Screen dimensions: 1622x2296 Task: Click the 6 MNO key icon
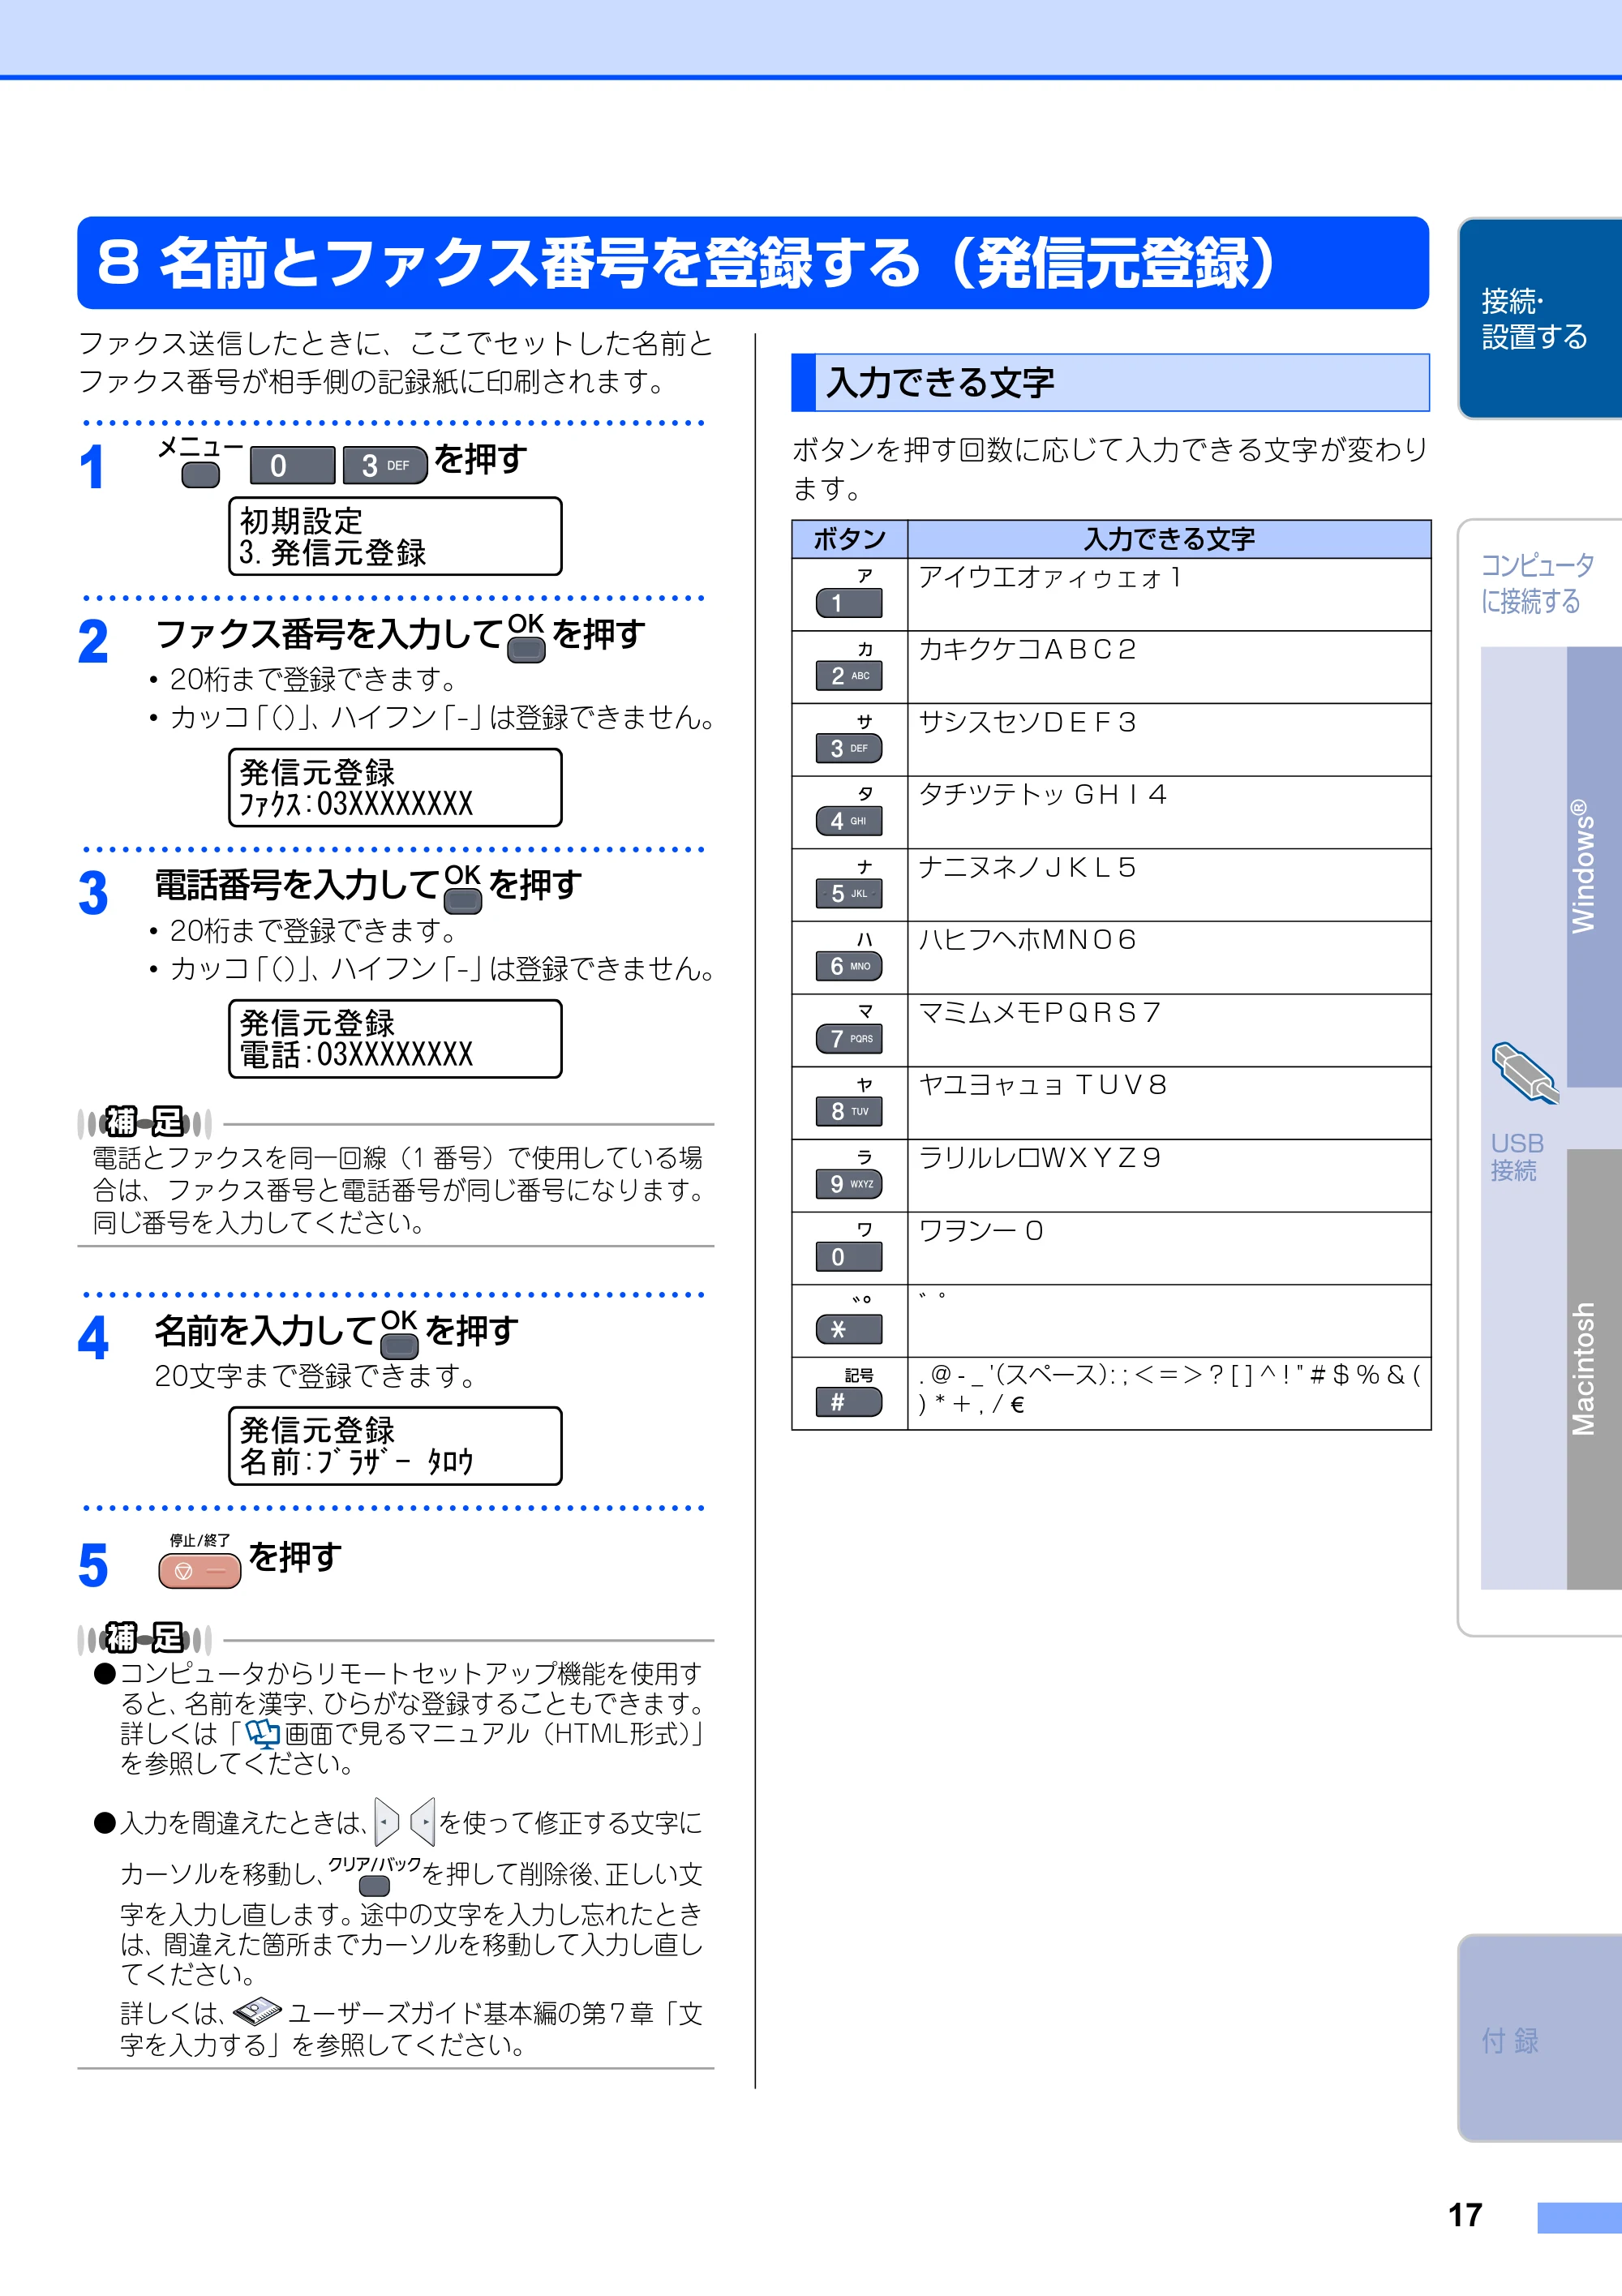pyautogui.click(x=849, y=966)
